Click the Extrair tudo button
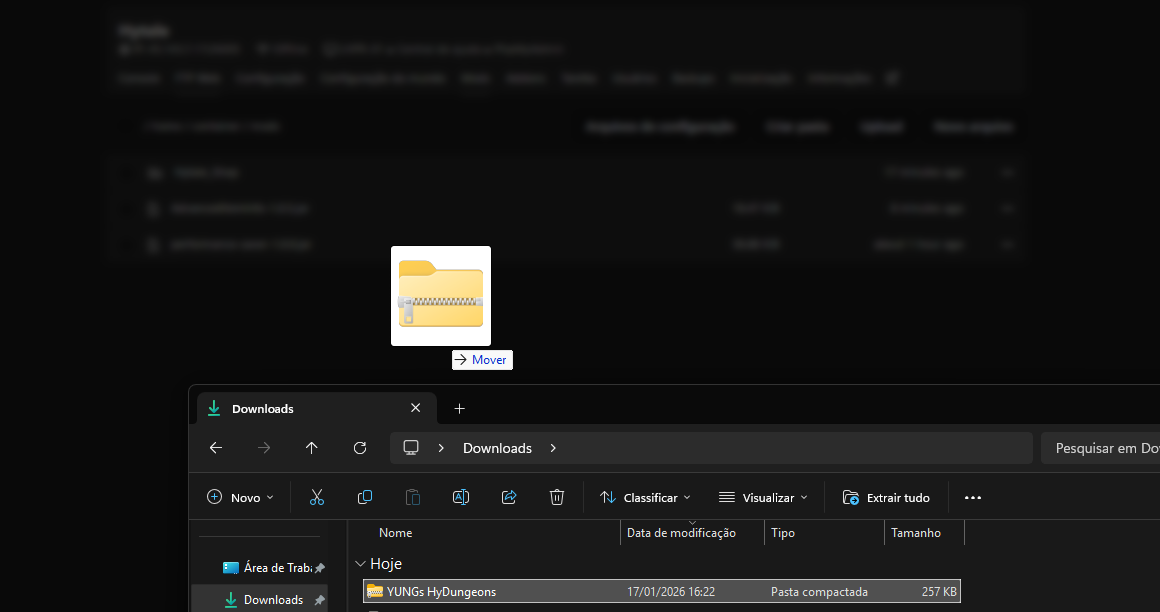The width and height of the screenshot is (1160, 612). tap(886, 497)
